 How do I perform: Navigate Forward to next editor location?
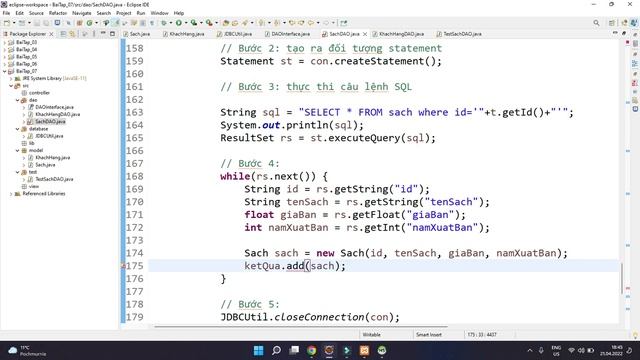(326, 23)
